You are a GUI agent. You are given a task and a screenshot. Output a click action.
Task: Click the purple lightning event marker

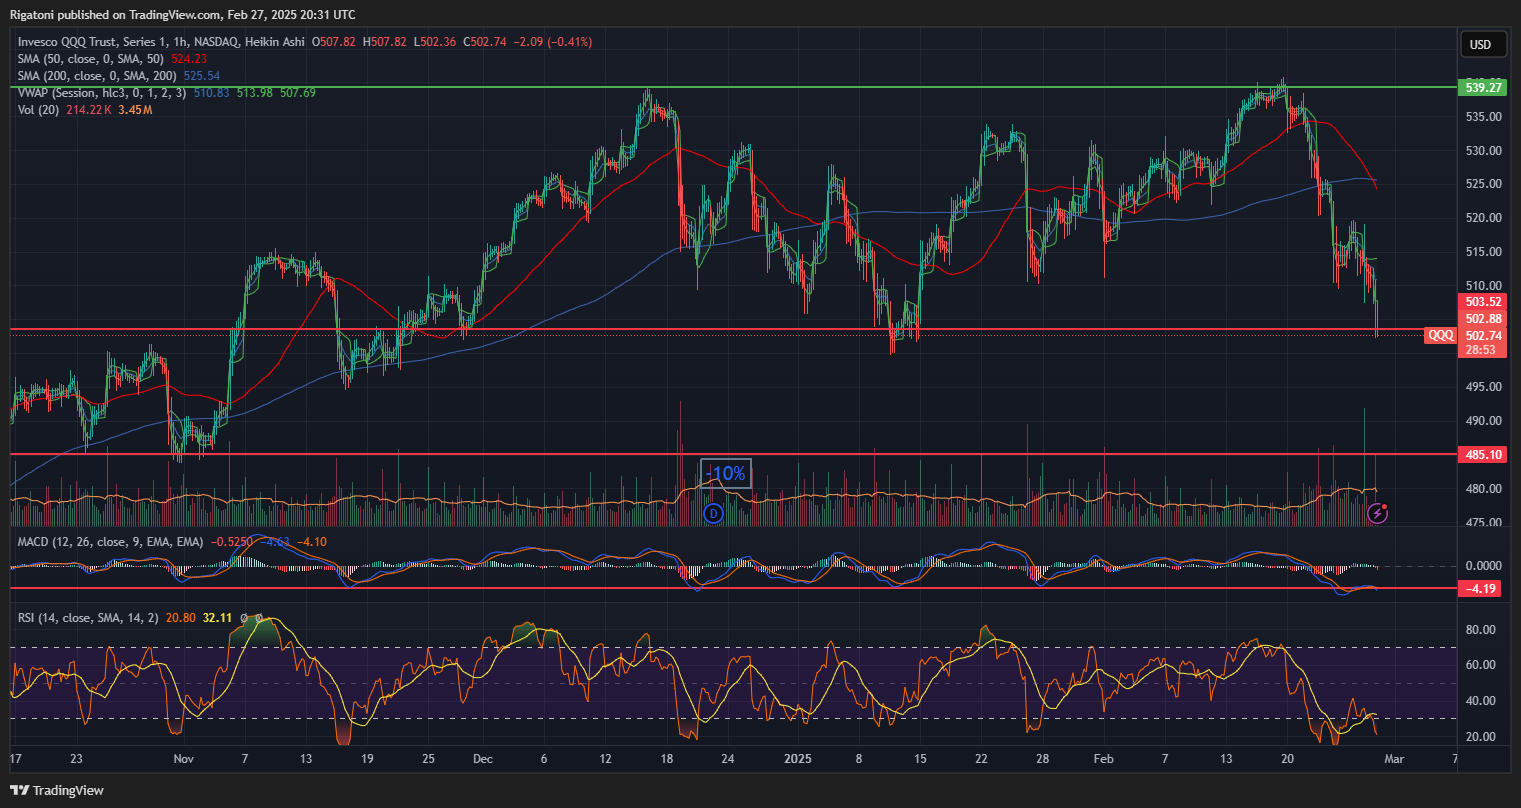pos(1377,513)
